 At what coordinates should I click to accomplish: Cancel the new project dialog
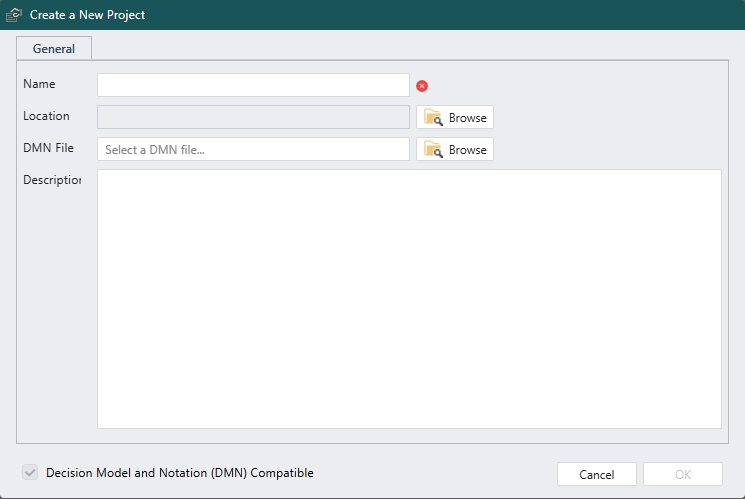tap(597, 474)
